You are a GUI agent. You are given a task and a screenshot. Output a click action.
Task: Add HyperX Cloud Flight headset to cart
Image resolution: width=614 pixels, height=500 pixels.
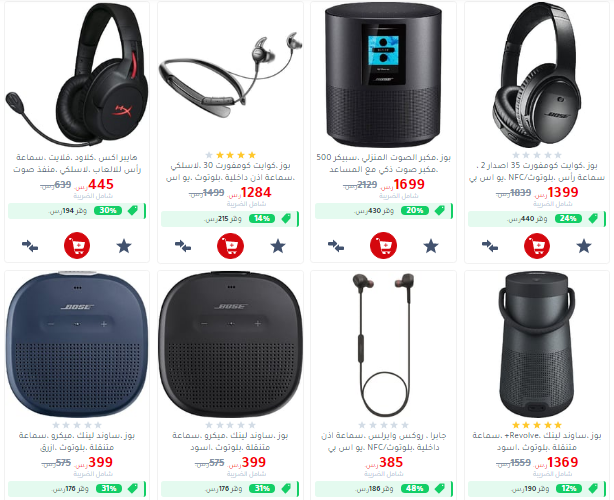click(x=77, y=245)
